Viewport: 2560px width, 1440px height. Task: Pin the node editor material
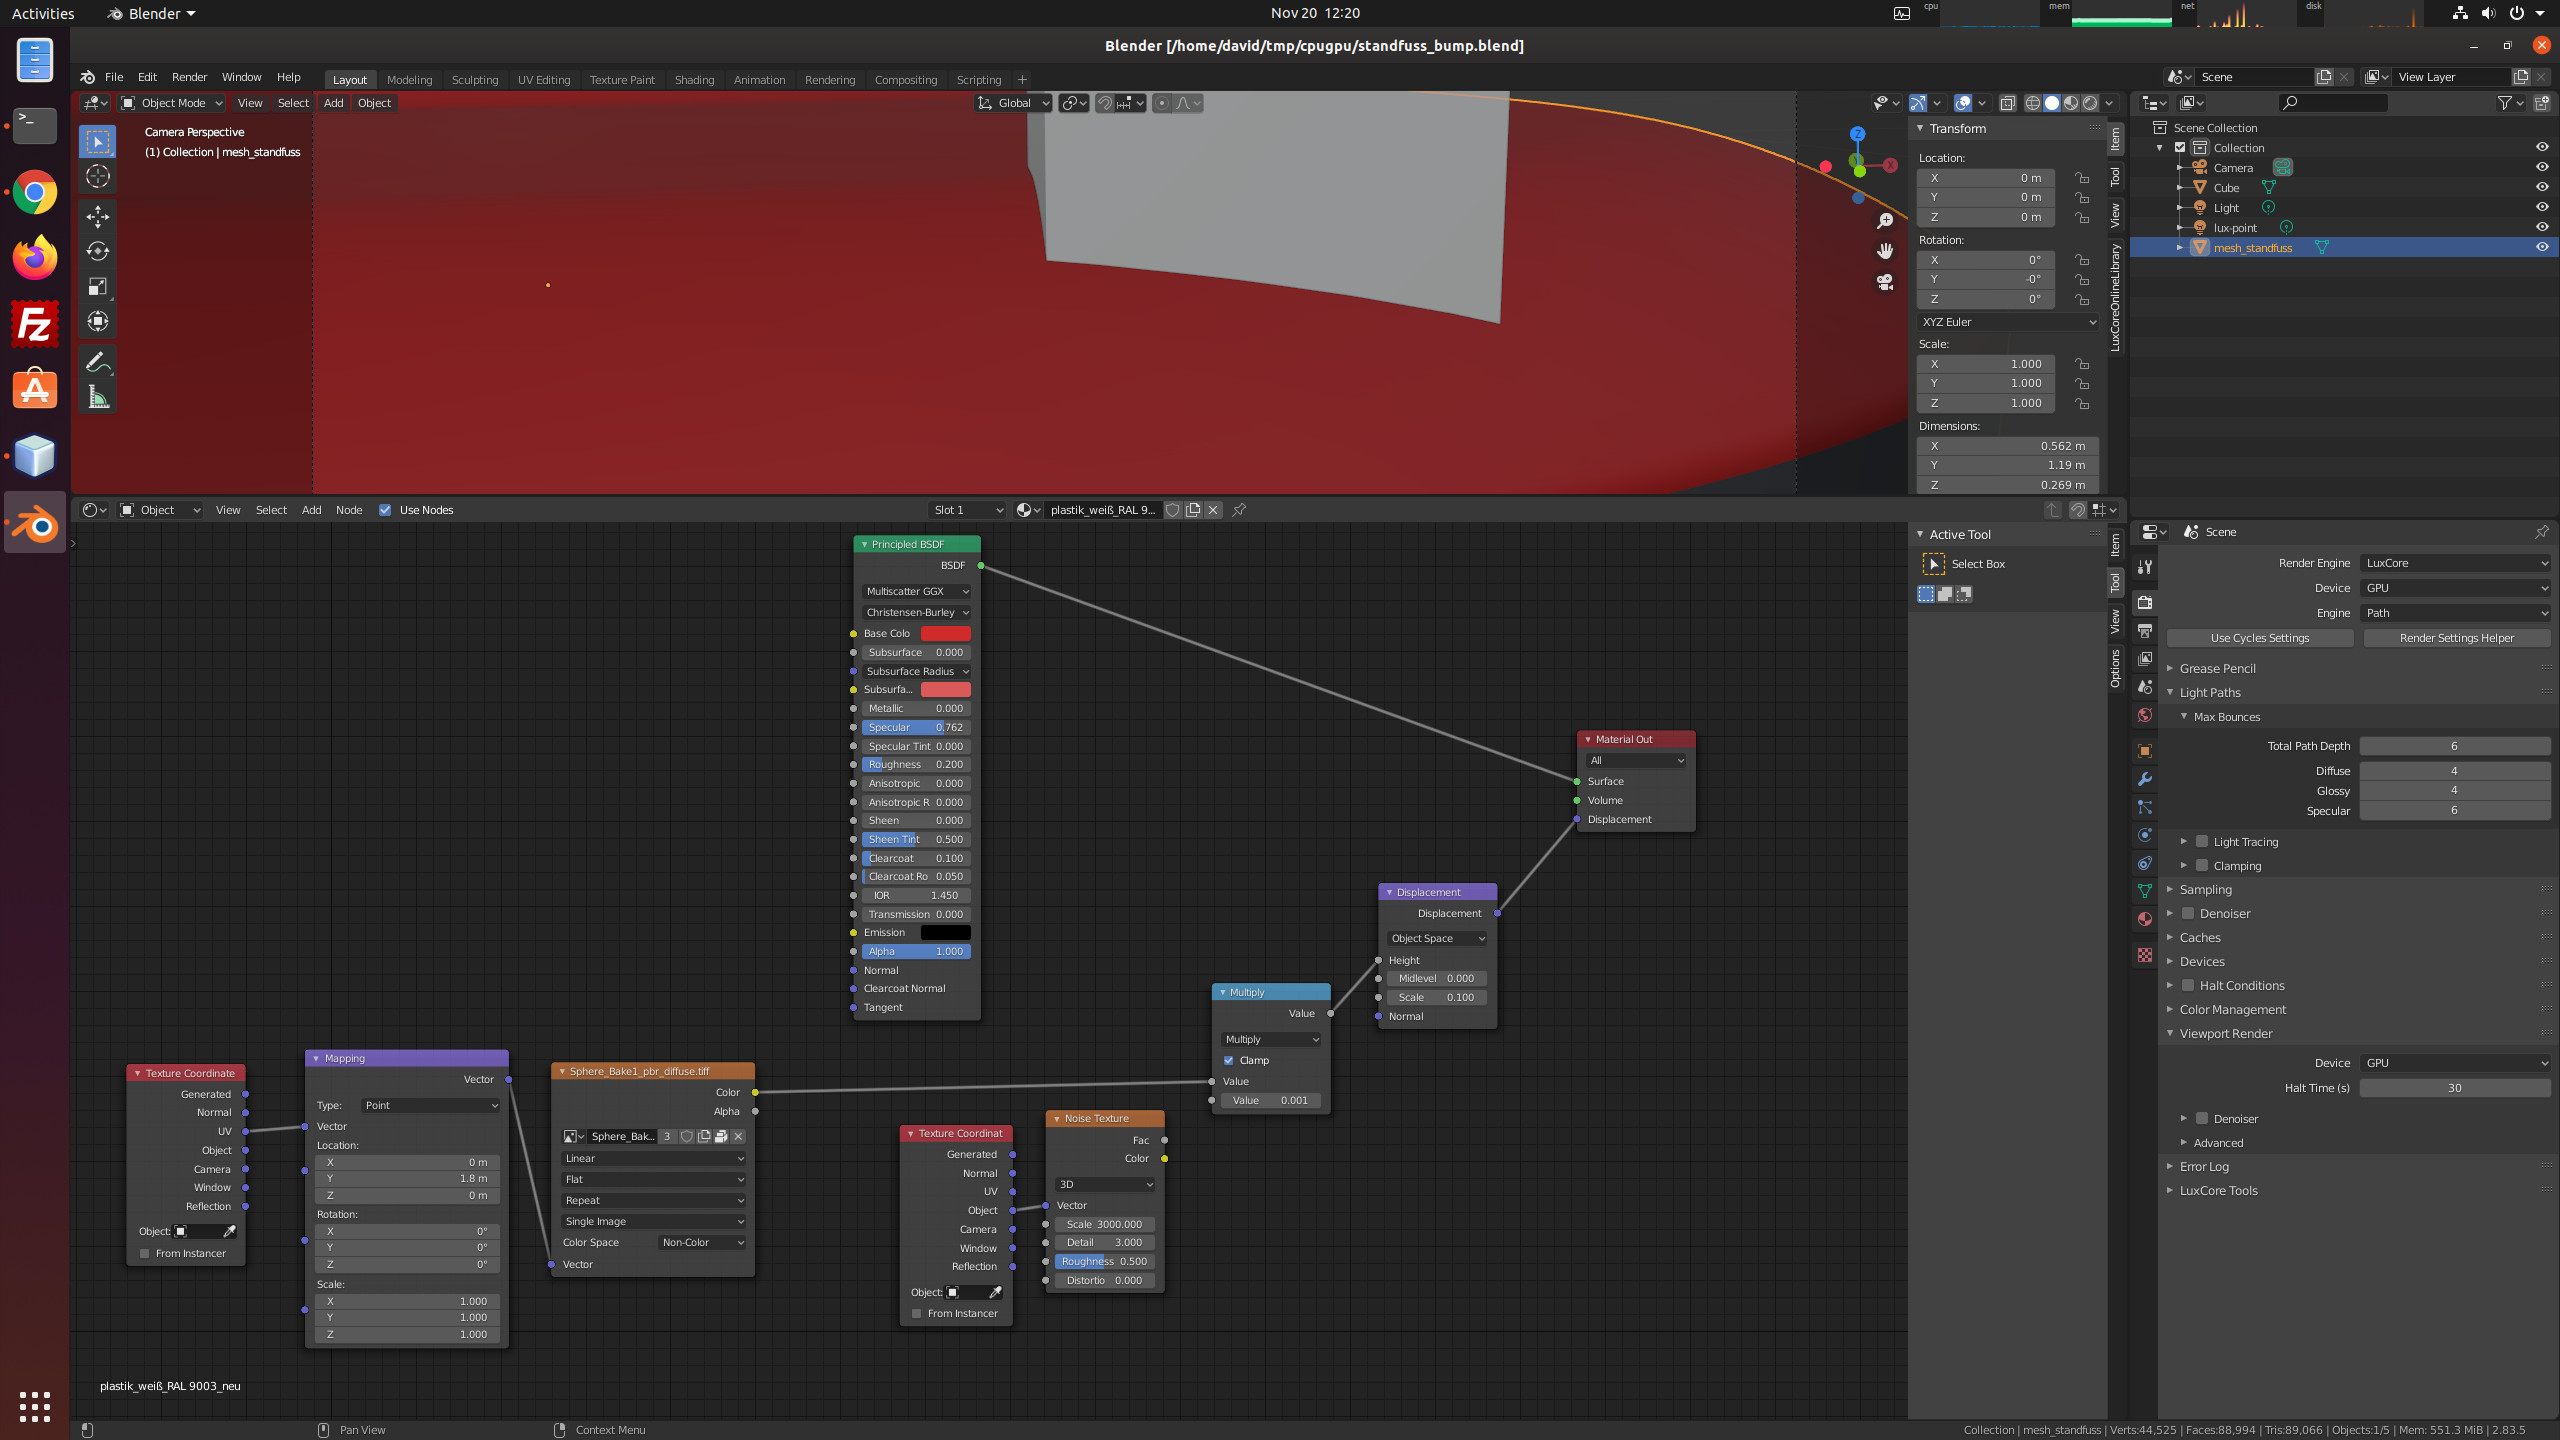point(1239,510)
